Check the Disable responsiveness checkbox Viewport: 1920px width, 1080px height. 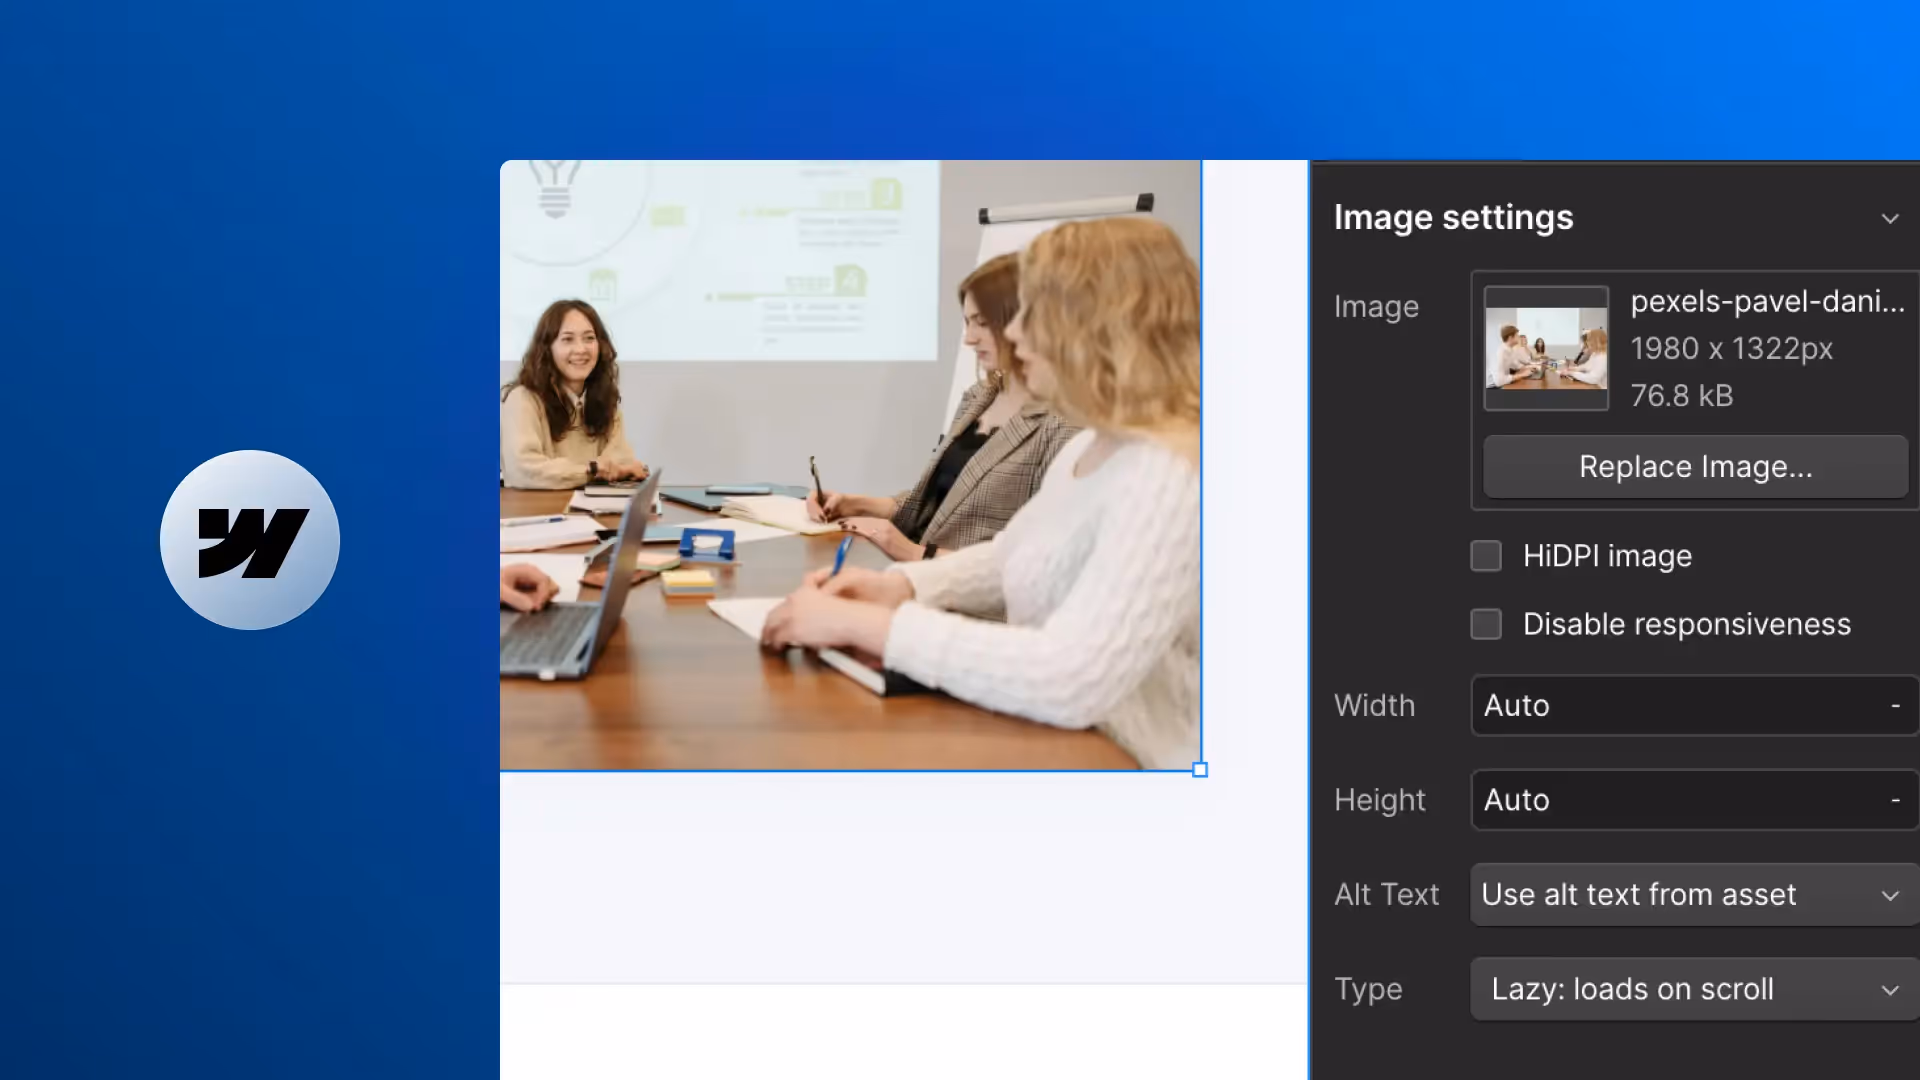click(x=1486, y=624)
